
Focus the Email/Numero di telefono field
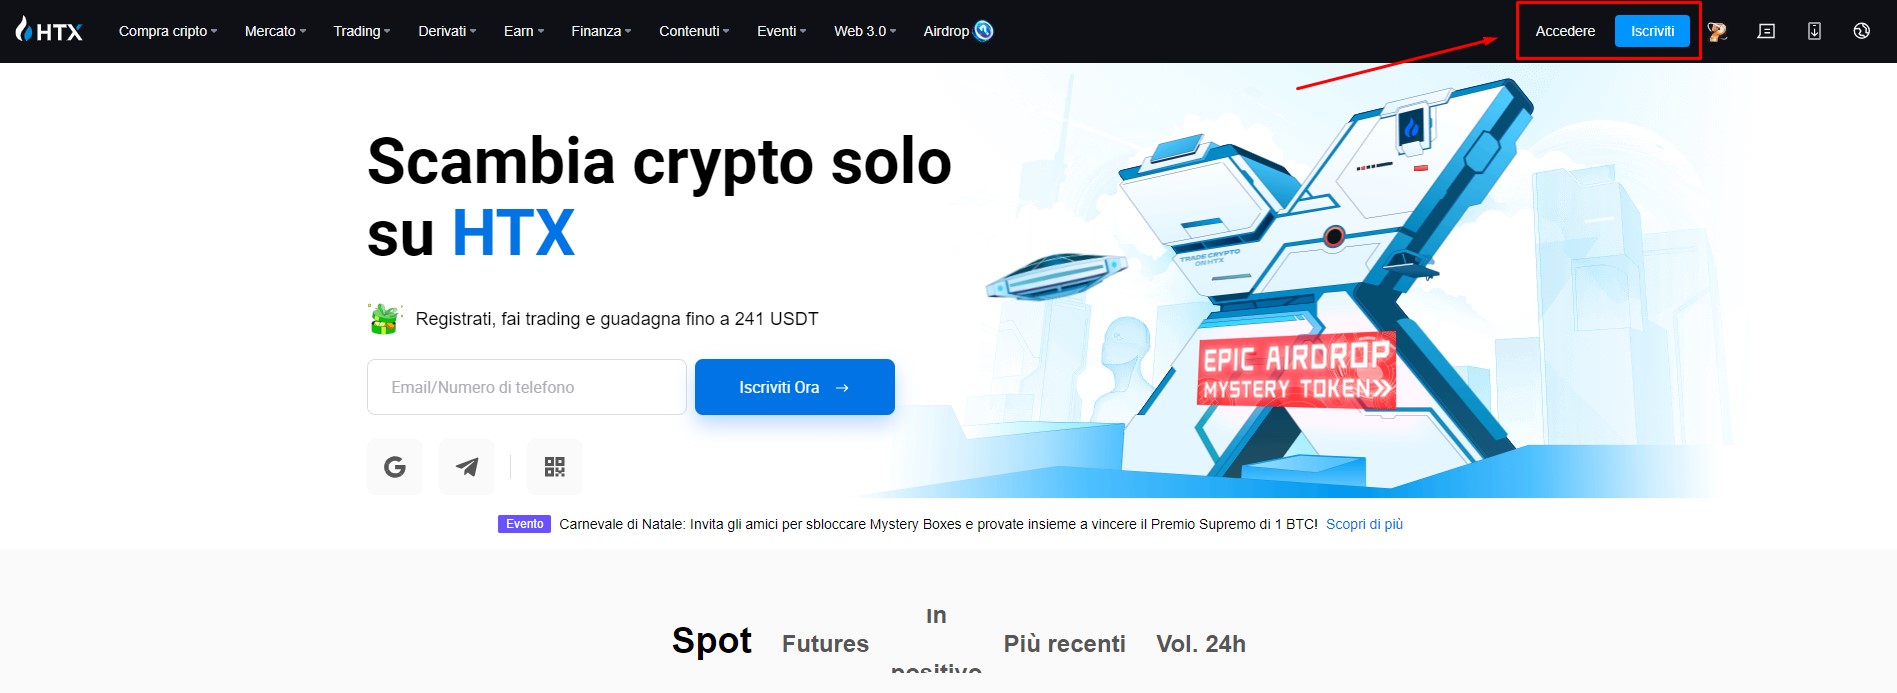527,387
